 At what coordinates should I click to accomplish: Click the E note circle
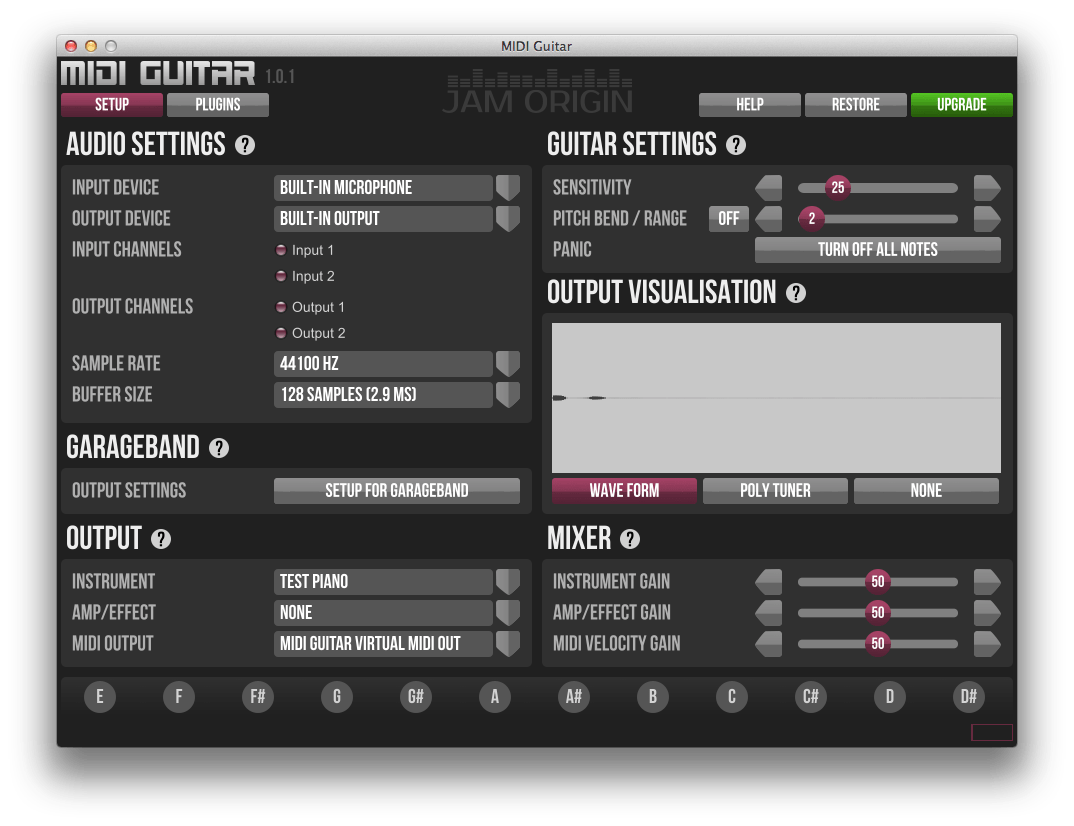(x=100, y=697)
